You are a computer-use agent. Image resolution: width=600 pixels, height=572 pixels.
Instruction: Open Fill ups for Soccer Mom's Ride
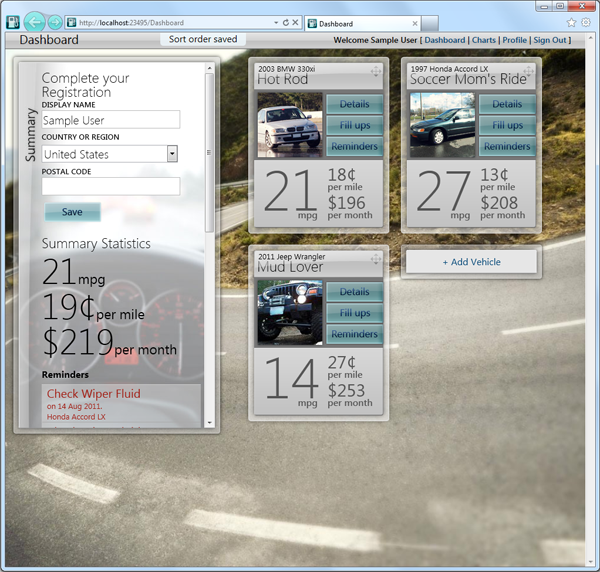point(507,125)
